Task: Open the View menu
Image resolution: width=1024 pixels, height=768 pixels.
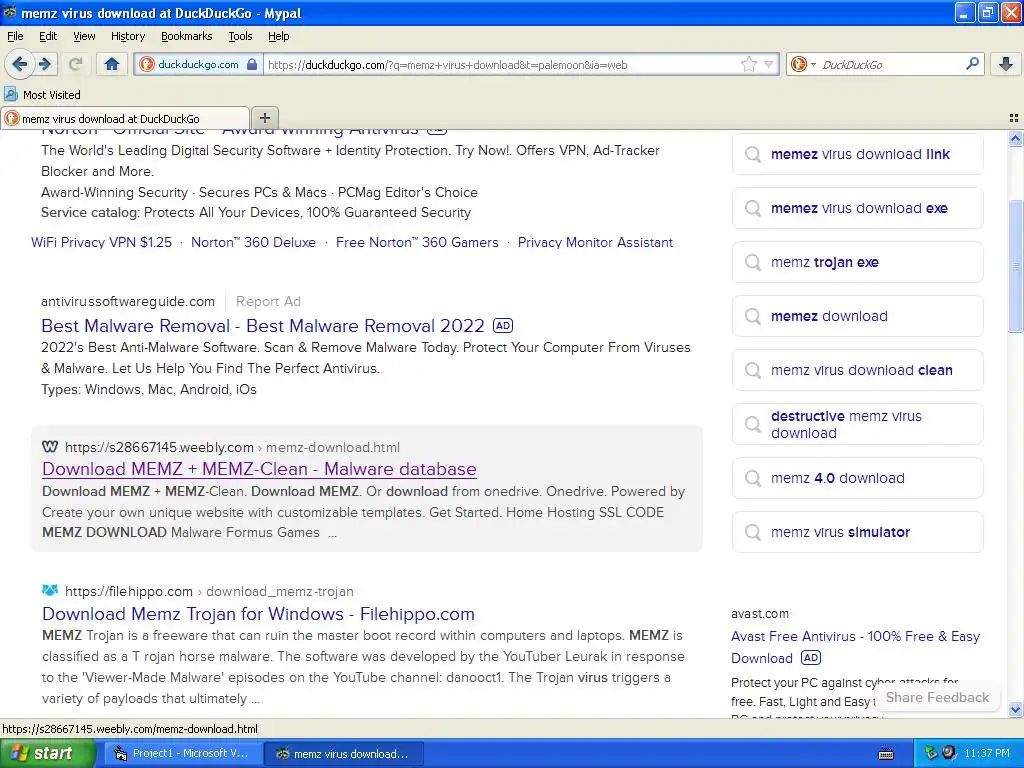Action: (x=84, y=36)
